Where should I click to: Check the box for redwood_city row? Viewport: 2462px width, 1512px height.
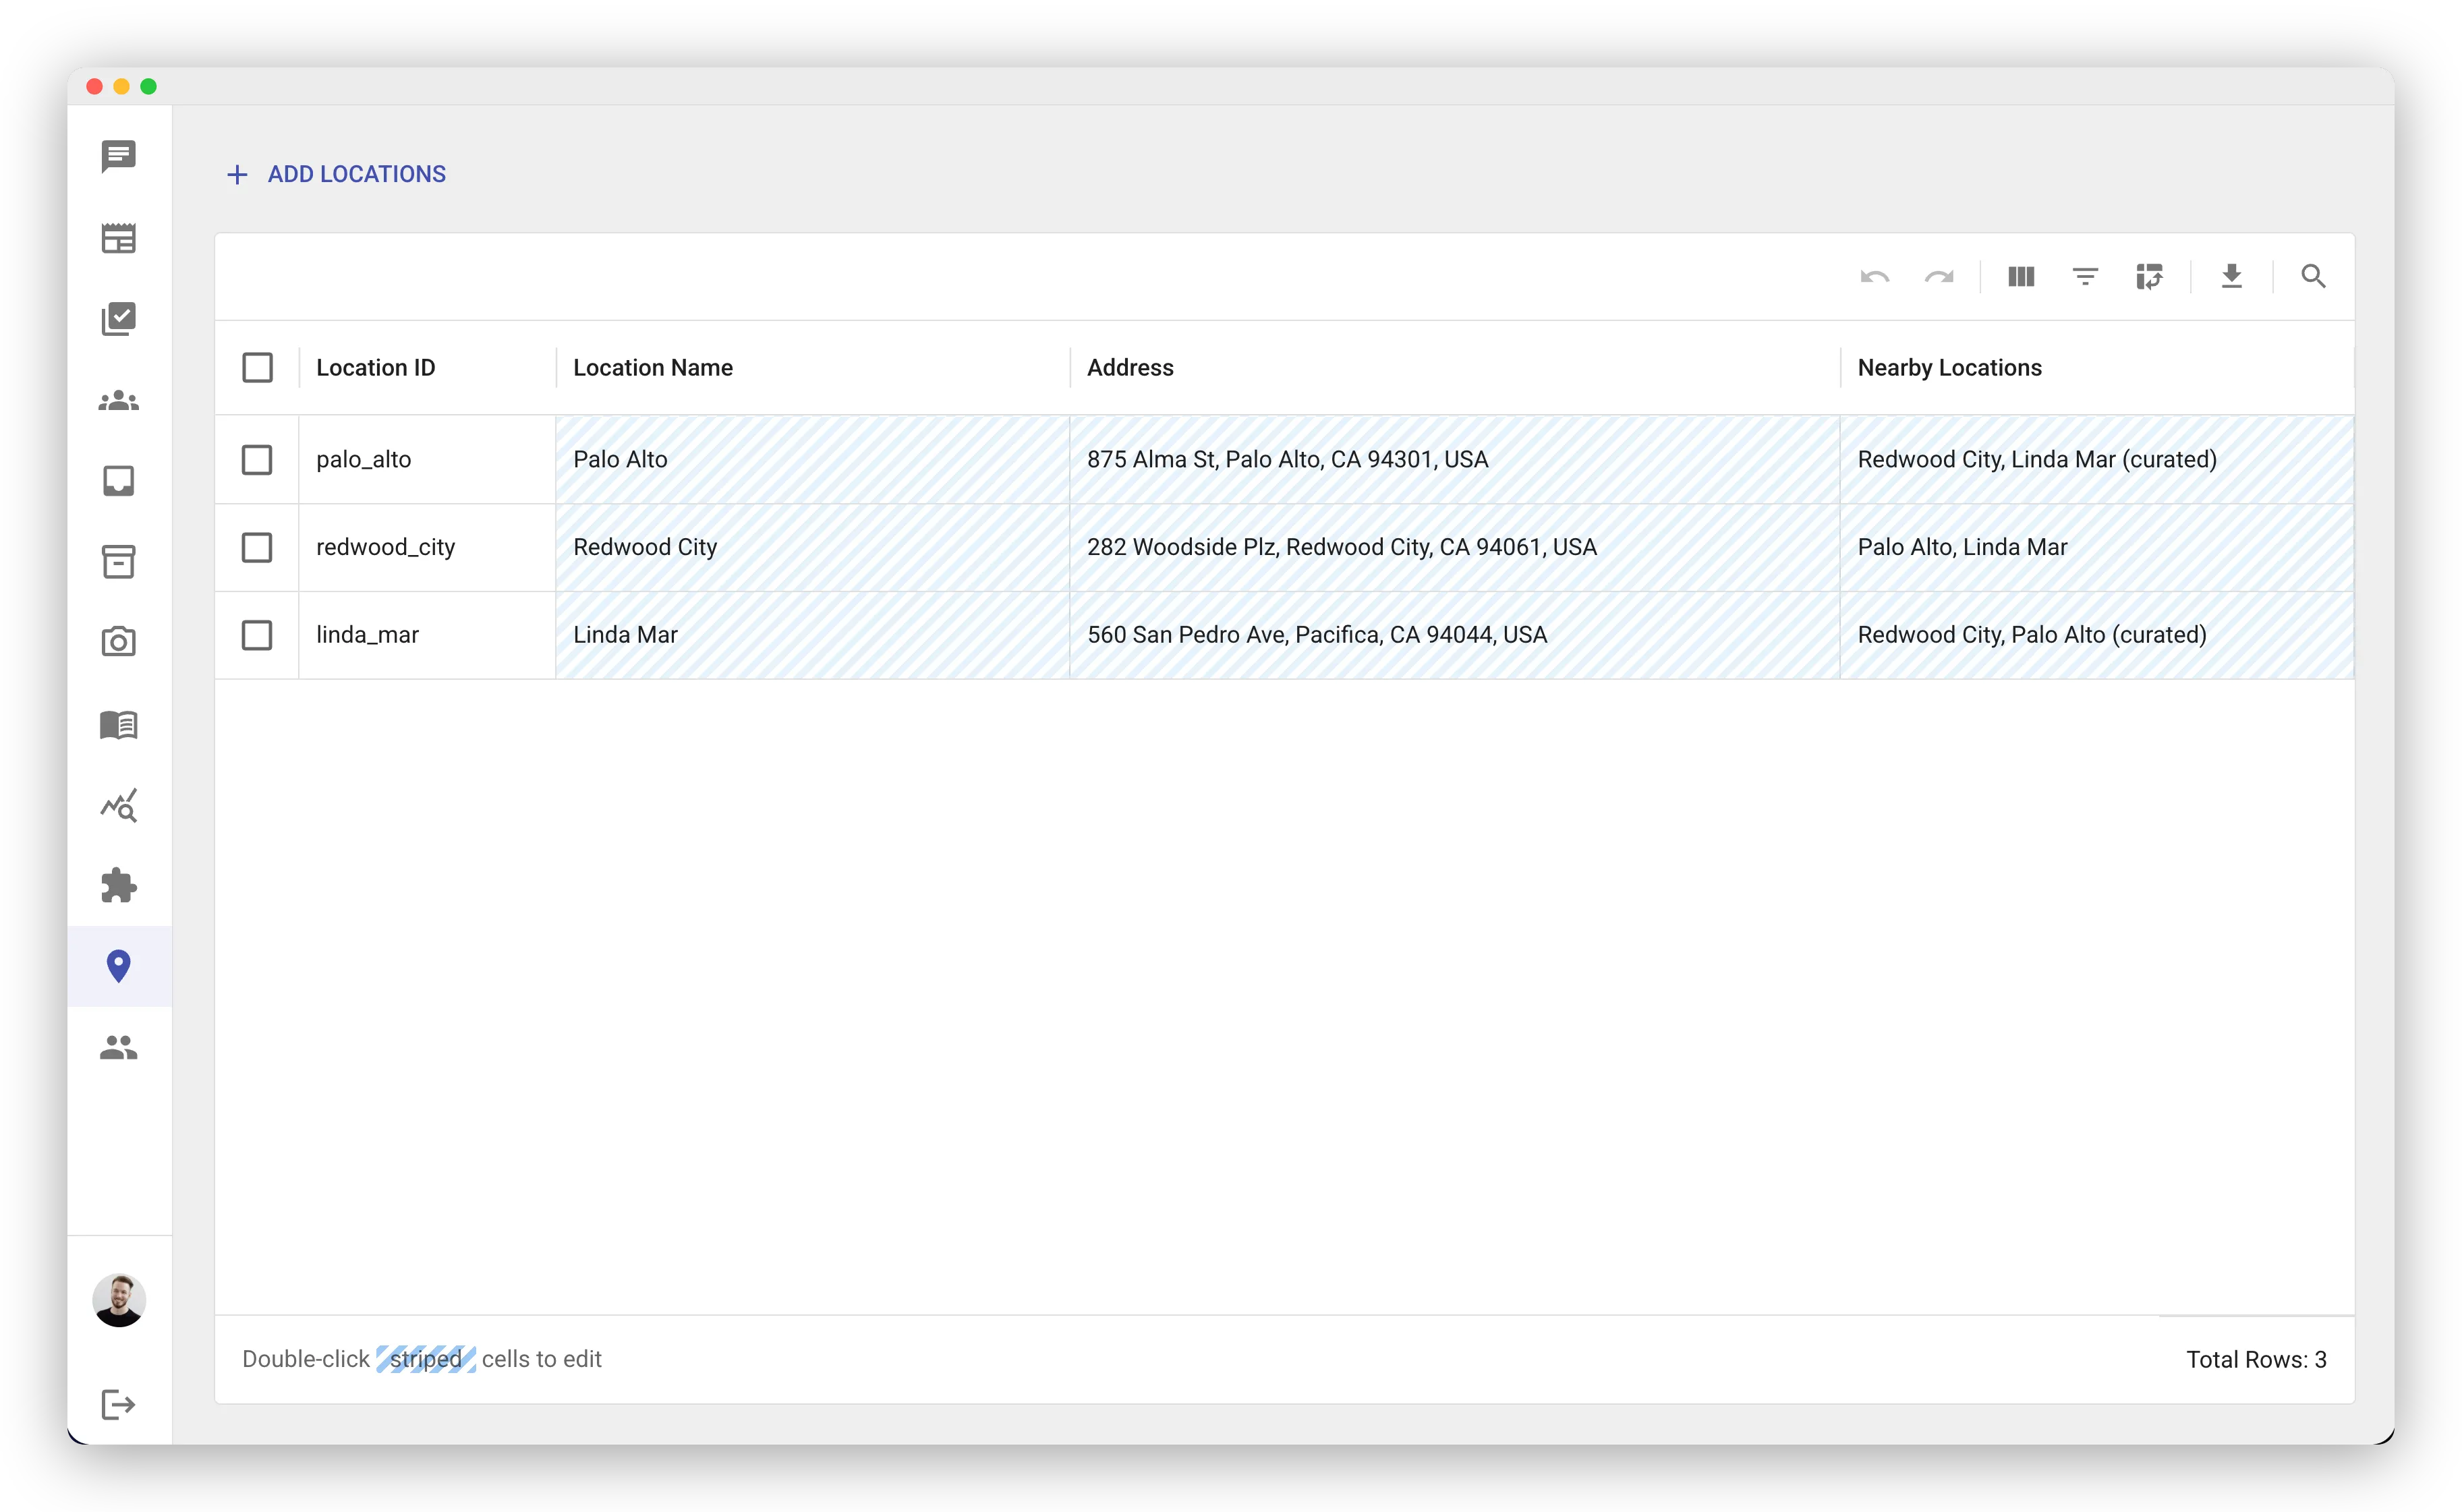point(257,547)
